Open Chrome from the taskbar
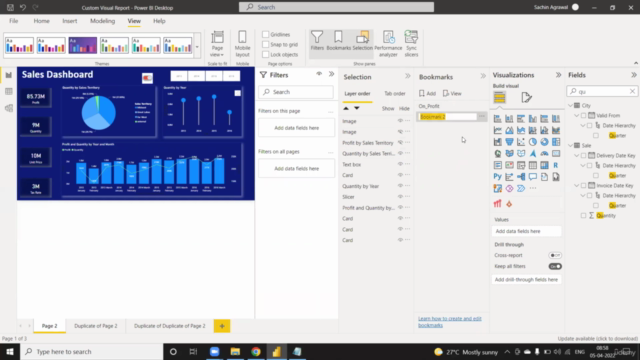This screenshot has height=360, width=640. (x=256, y=351)
